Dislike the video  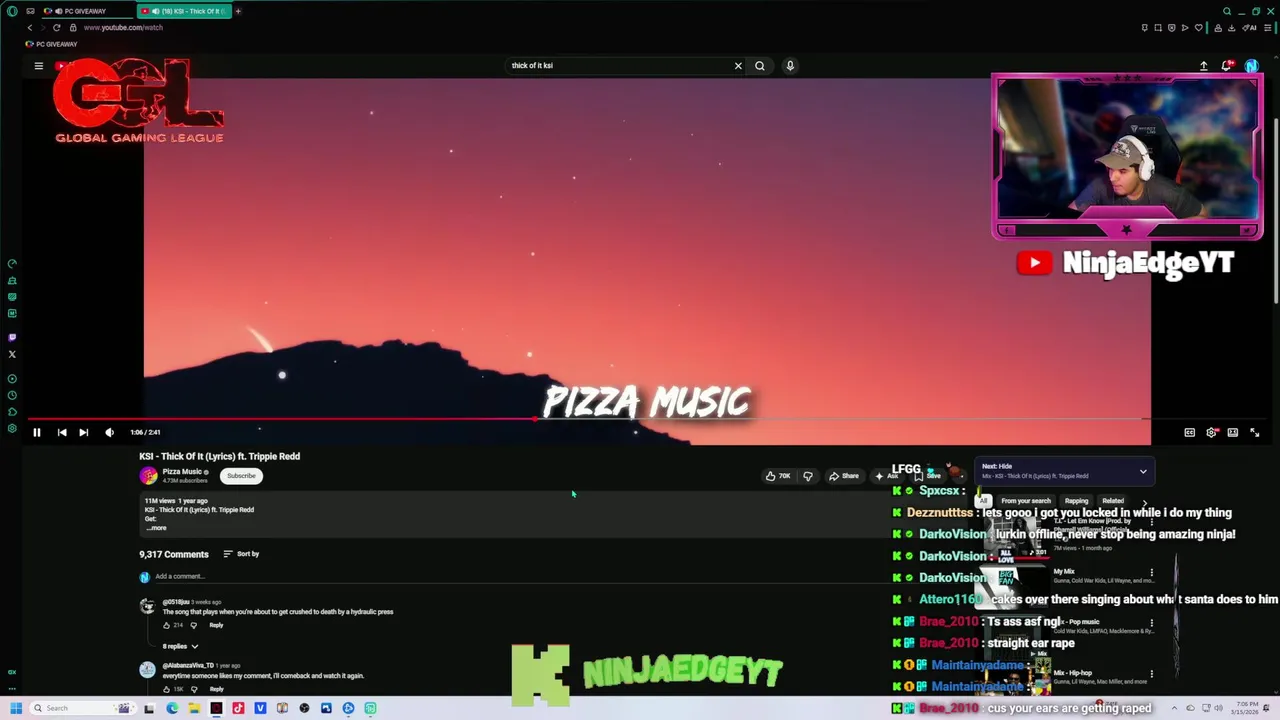click(x=808, y=476)
